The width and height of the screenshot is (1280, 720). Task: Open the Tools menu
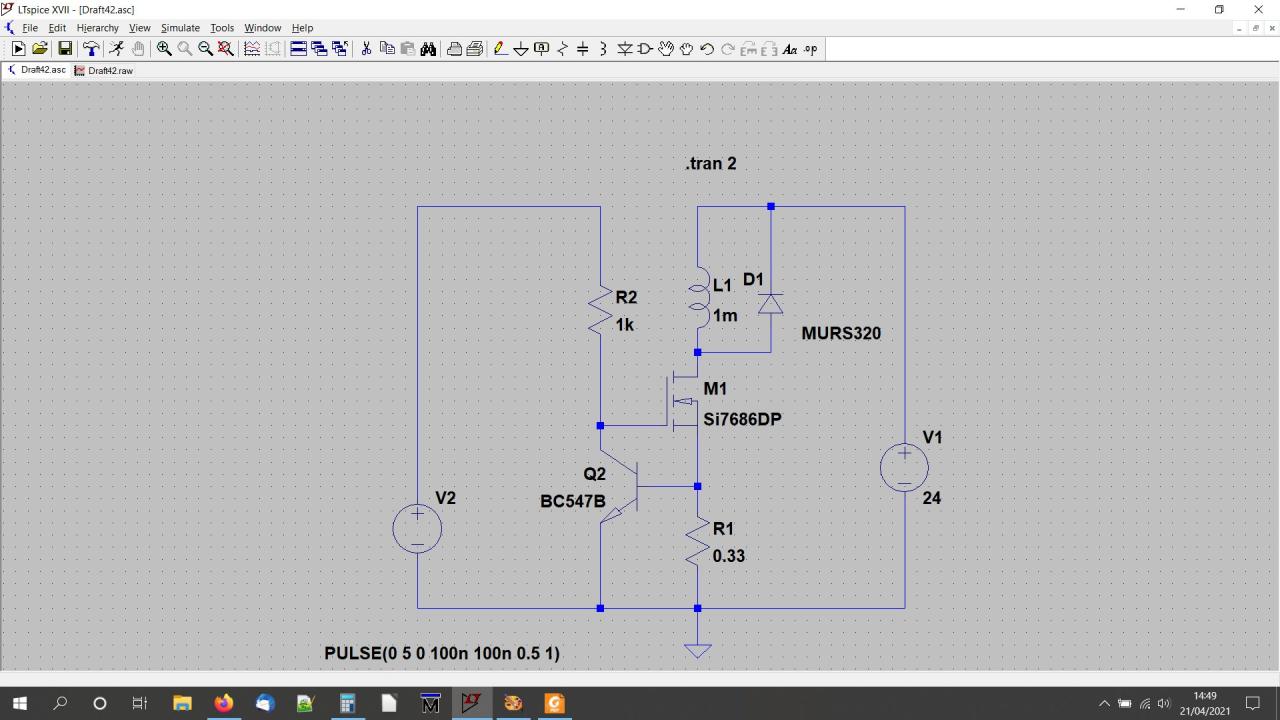click(x=222, y=28)
